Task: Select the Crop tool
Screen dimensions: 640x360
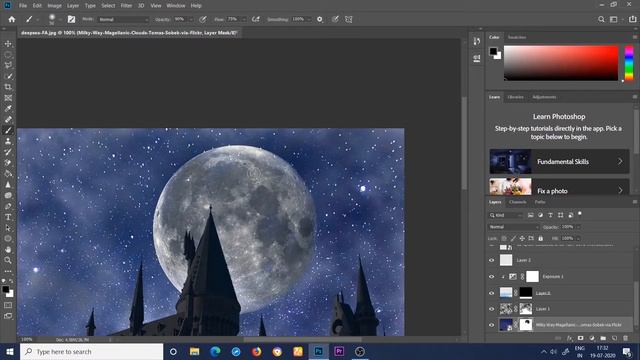Action: pyautogui.click(x=8, y=87)
